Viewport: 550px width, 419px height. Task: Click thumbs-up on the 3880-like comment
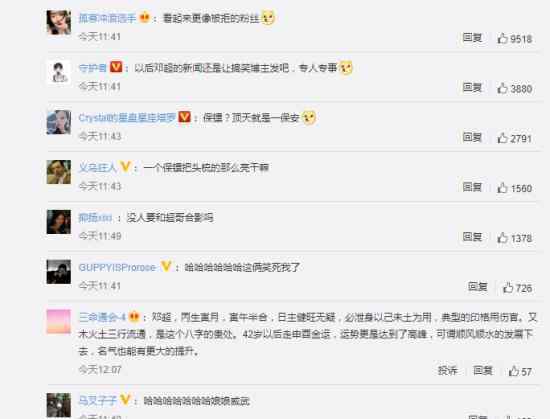[503, 88]
